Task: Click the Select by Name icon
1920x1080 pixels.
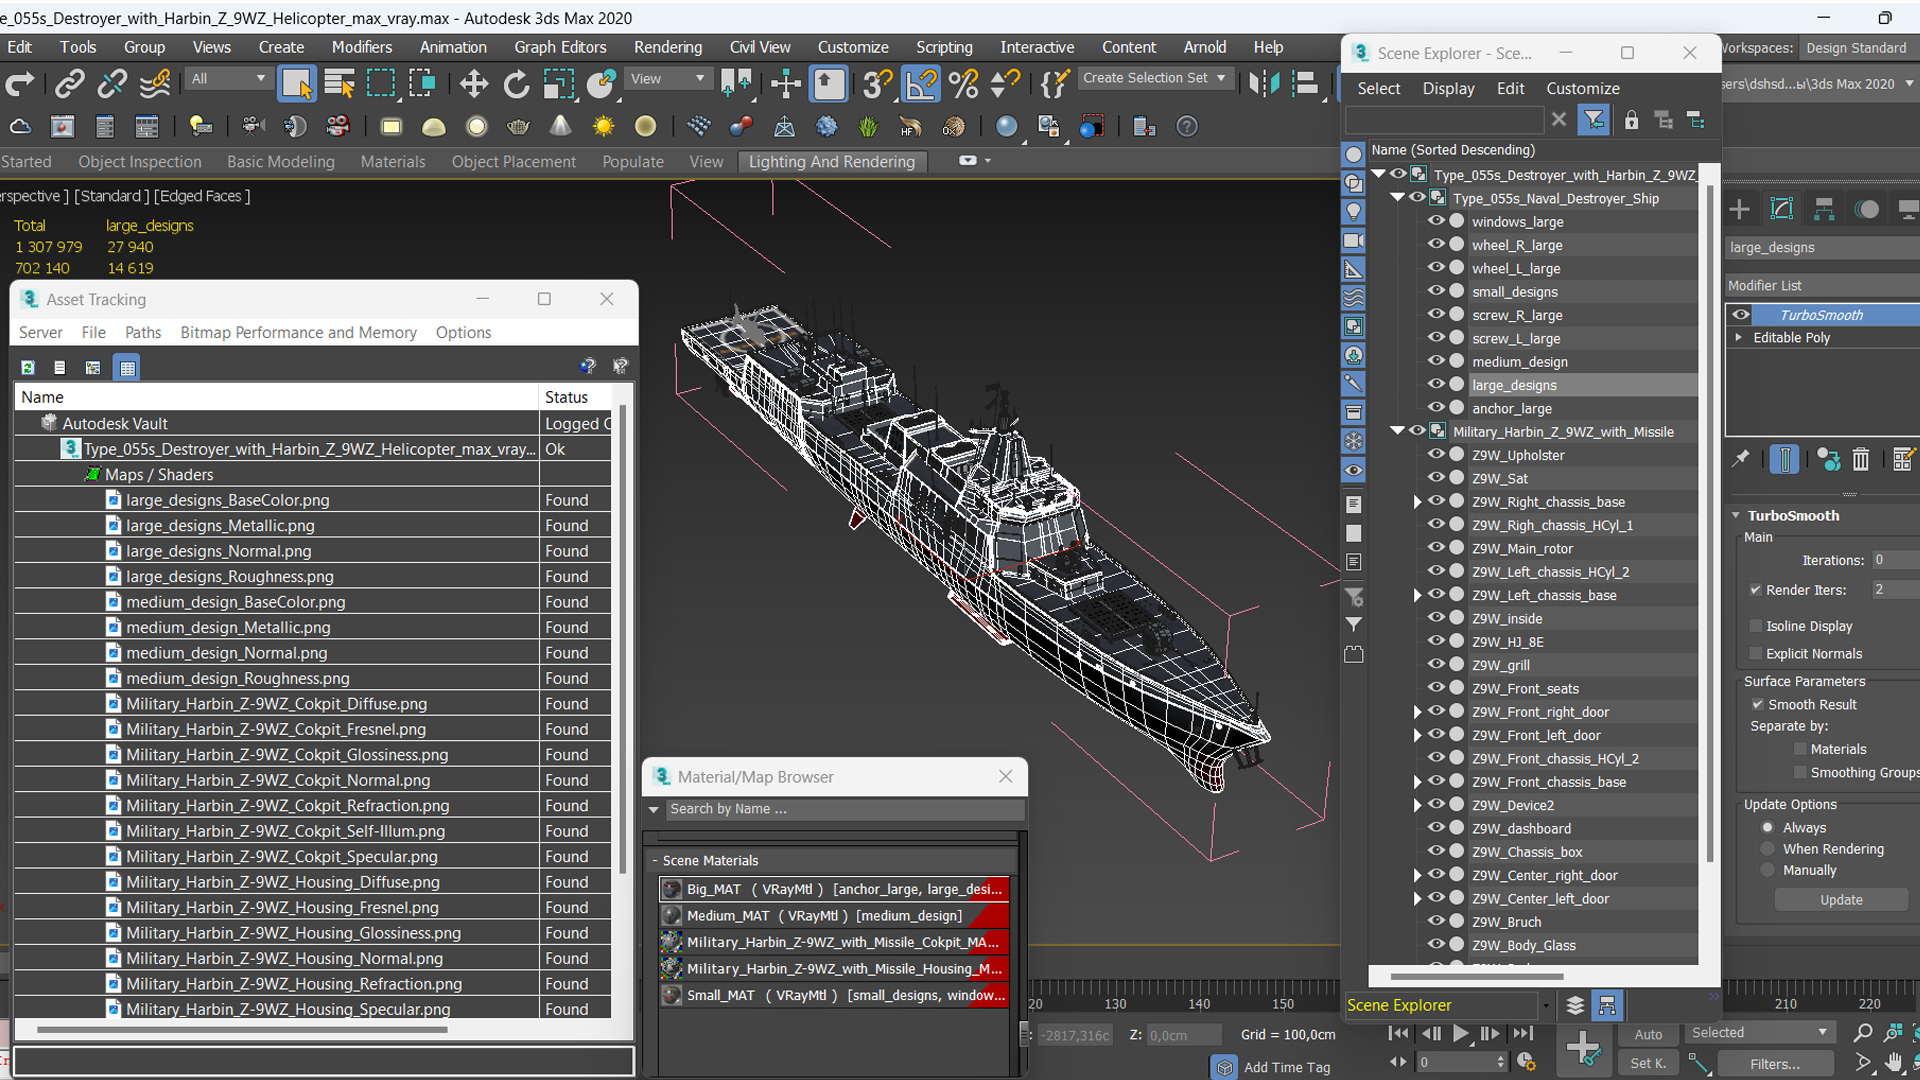Action: point(340,84)
